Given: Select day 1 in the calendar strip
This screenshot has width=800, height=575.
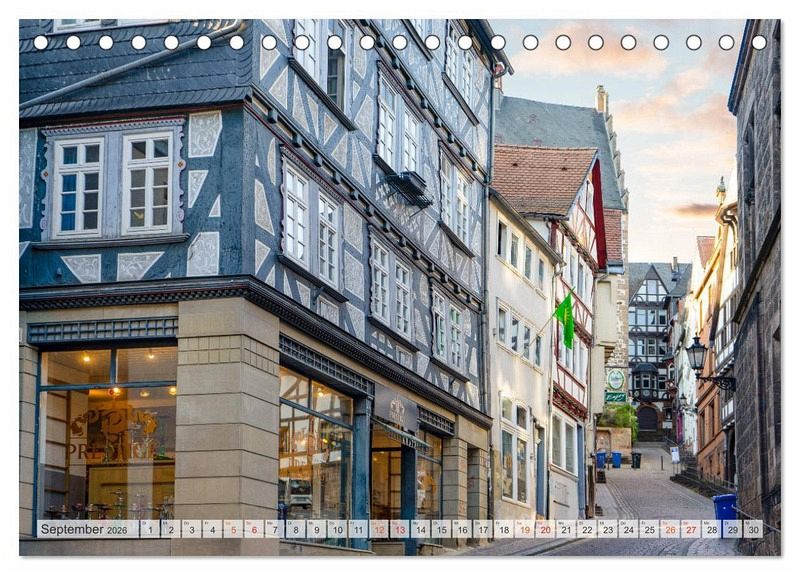Looking at the screenshot, I should [149, 529].
